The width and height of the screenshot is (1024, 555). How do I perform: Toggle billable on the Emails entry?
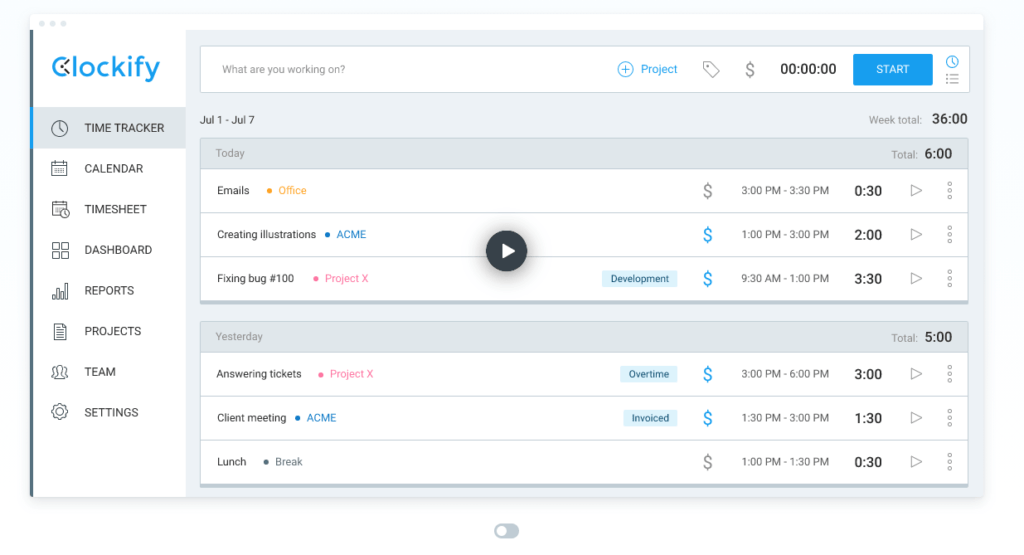707,191
